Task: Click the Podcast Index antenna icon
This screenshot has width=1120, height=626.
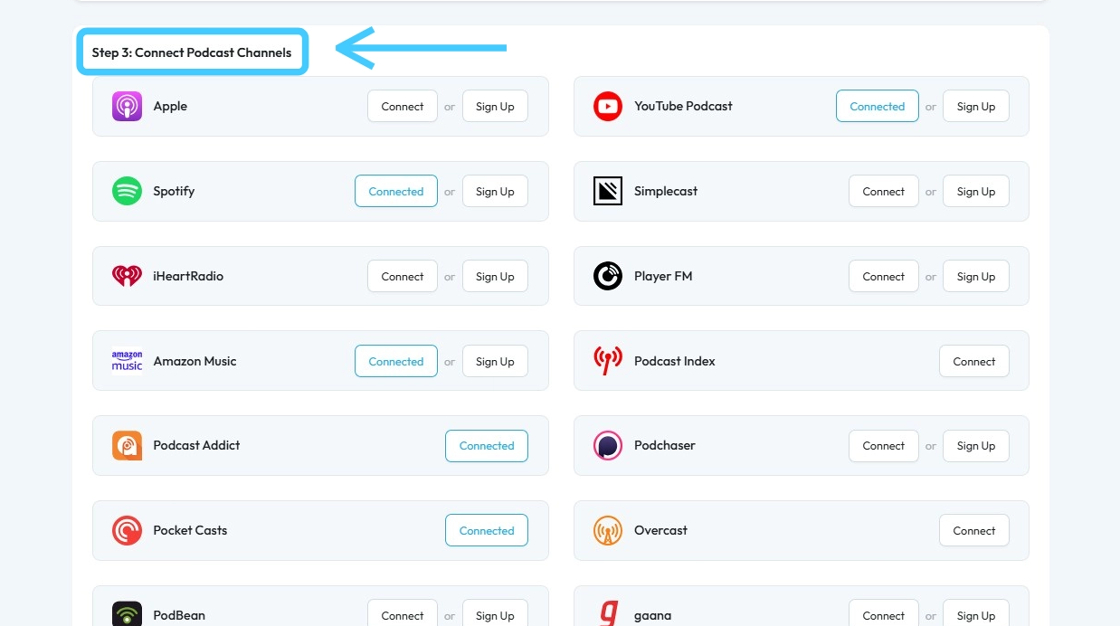Action: pos(608,361)
